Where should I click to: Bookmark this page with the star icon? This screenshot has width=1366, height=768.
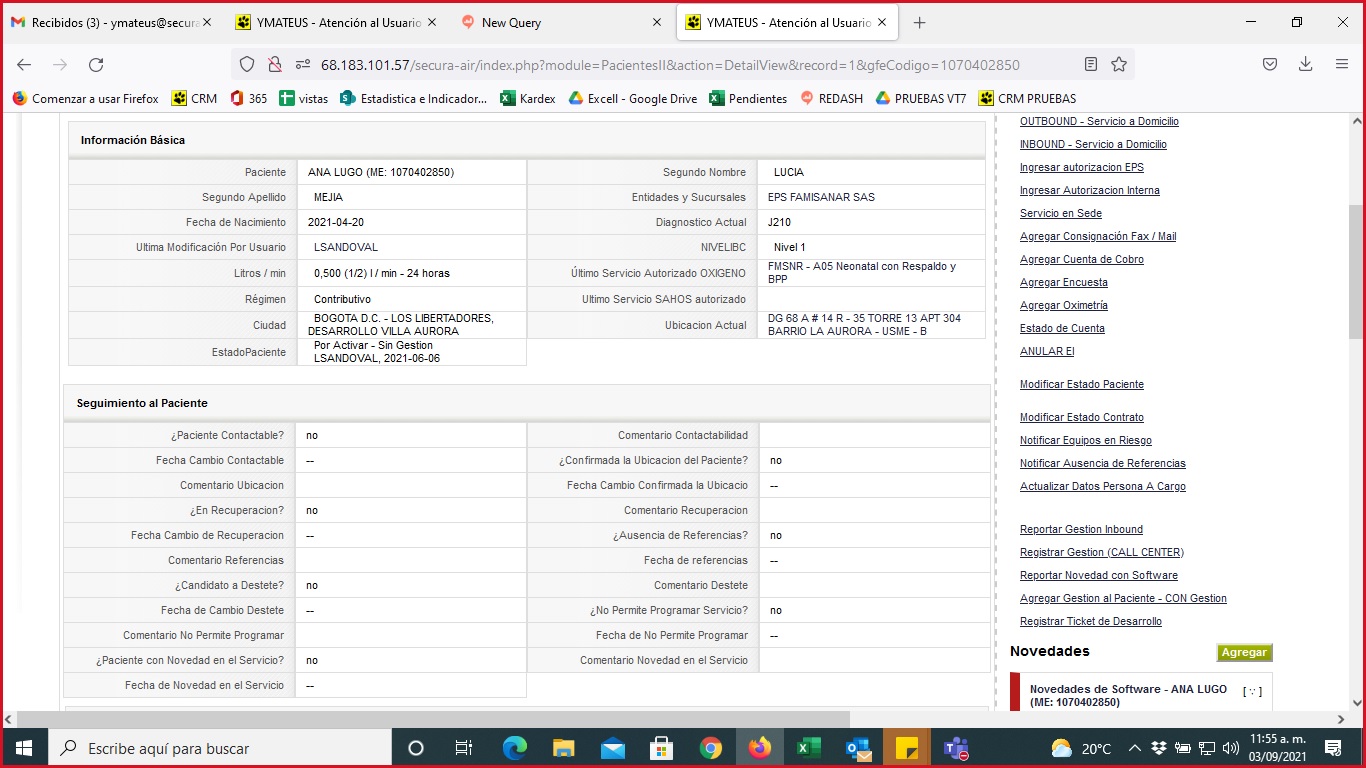pyautogui.click(x=1119, y=65)
